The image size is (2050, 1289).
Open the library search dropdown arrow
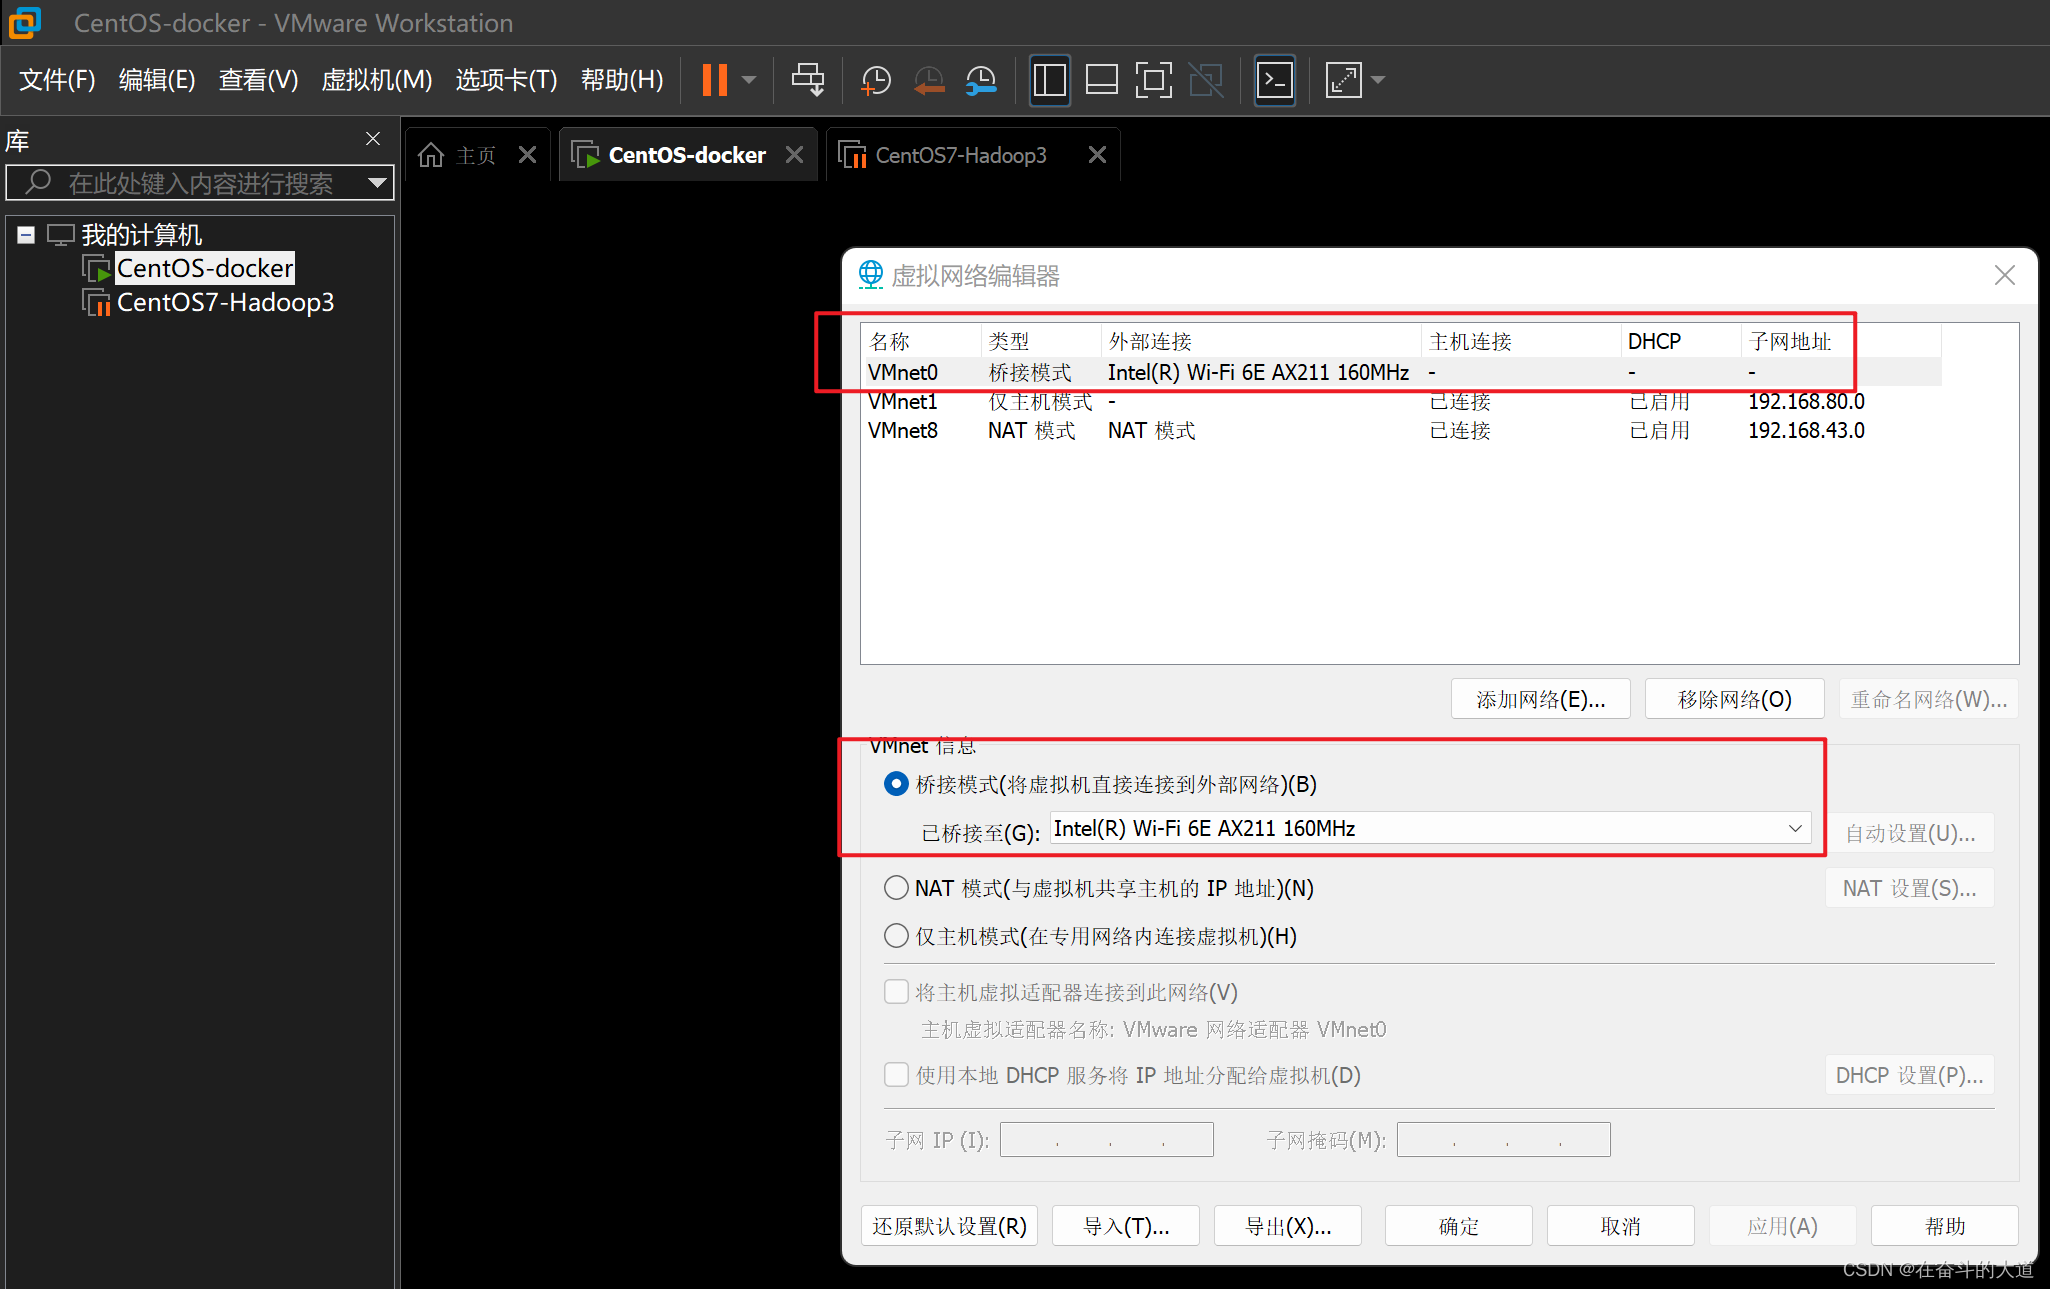click(377, 183)
